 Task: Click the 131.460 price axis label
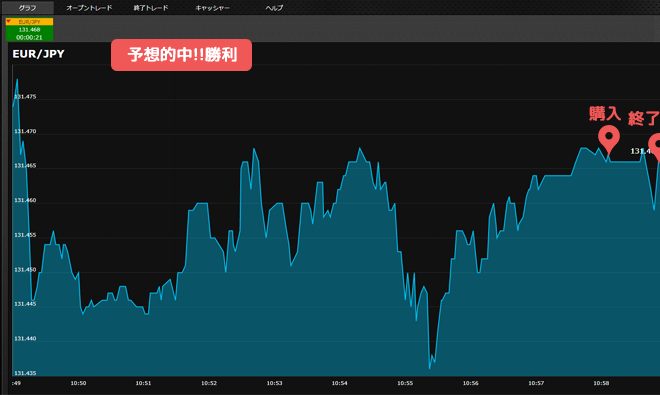click(25, 200)
